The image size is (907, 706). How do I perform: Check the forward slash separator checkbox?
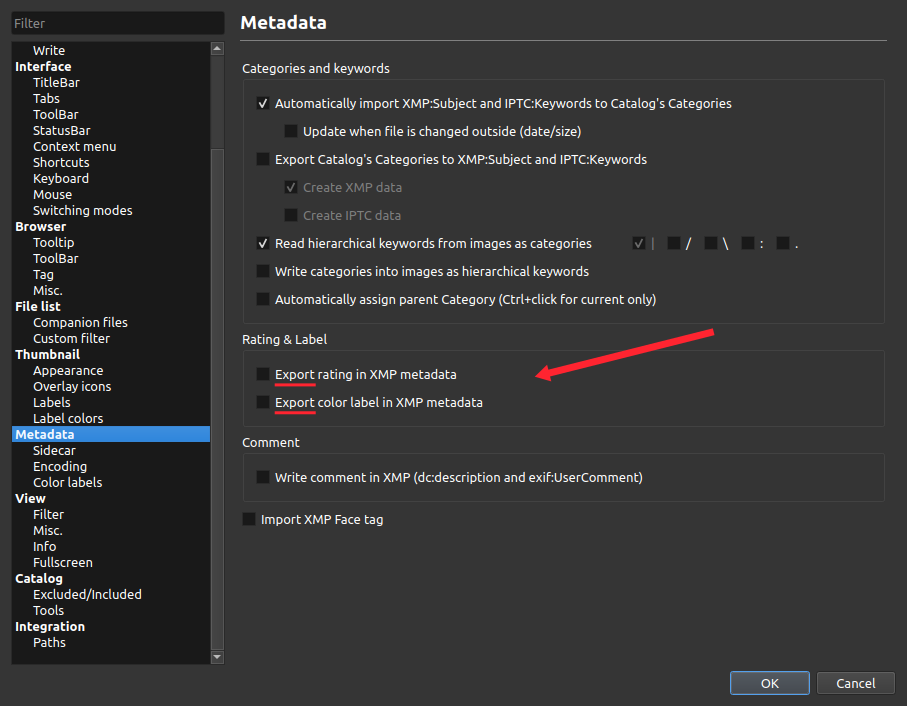click(x=674, y=243)
